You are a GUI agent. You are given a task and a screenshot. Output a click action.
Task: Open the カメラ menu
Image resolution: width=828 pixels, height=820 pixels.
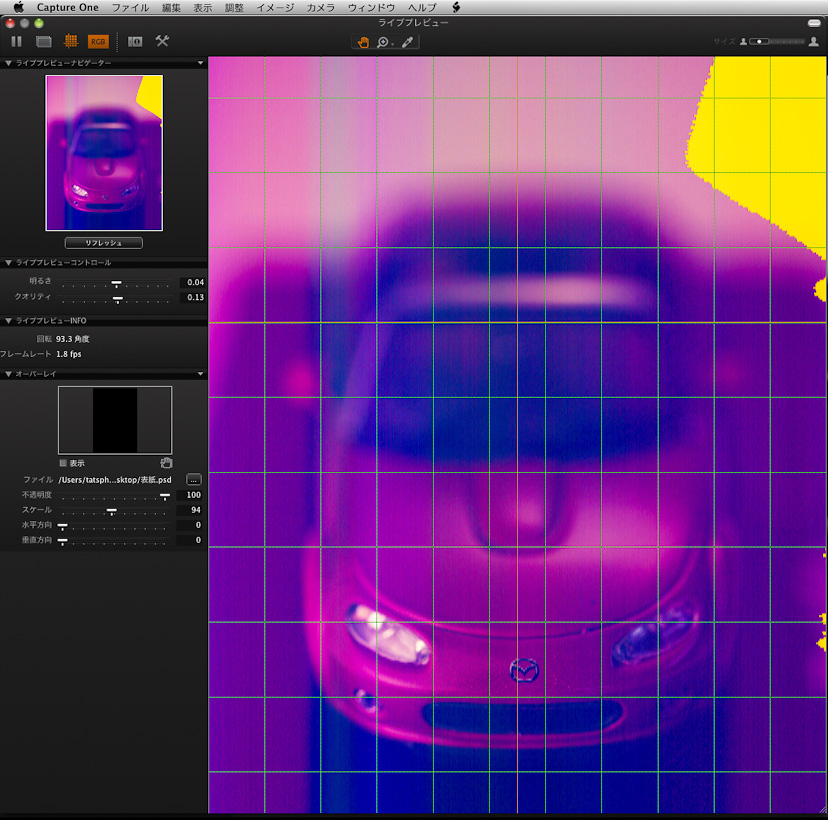pos(321,7)
